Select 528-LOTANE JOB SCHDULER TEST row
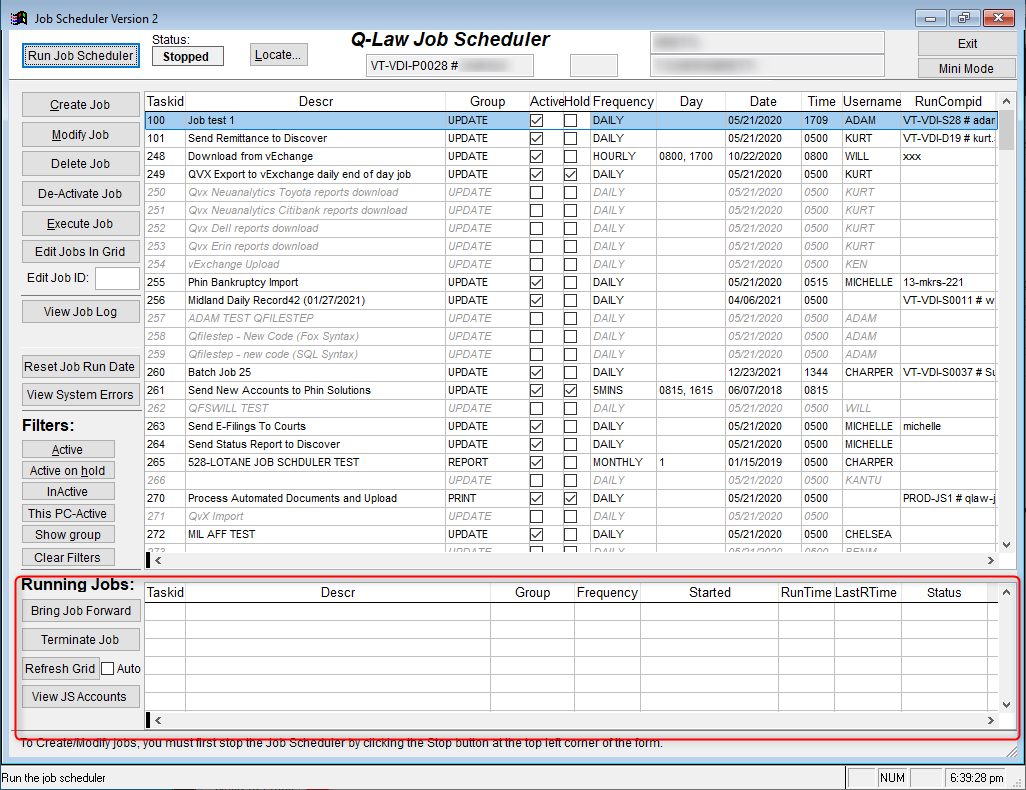Screen dimensions: 1026x790 point(570,462)
